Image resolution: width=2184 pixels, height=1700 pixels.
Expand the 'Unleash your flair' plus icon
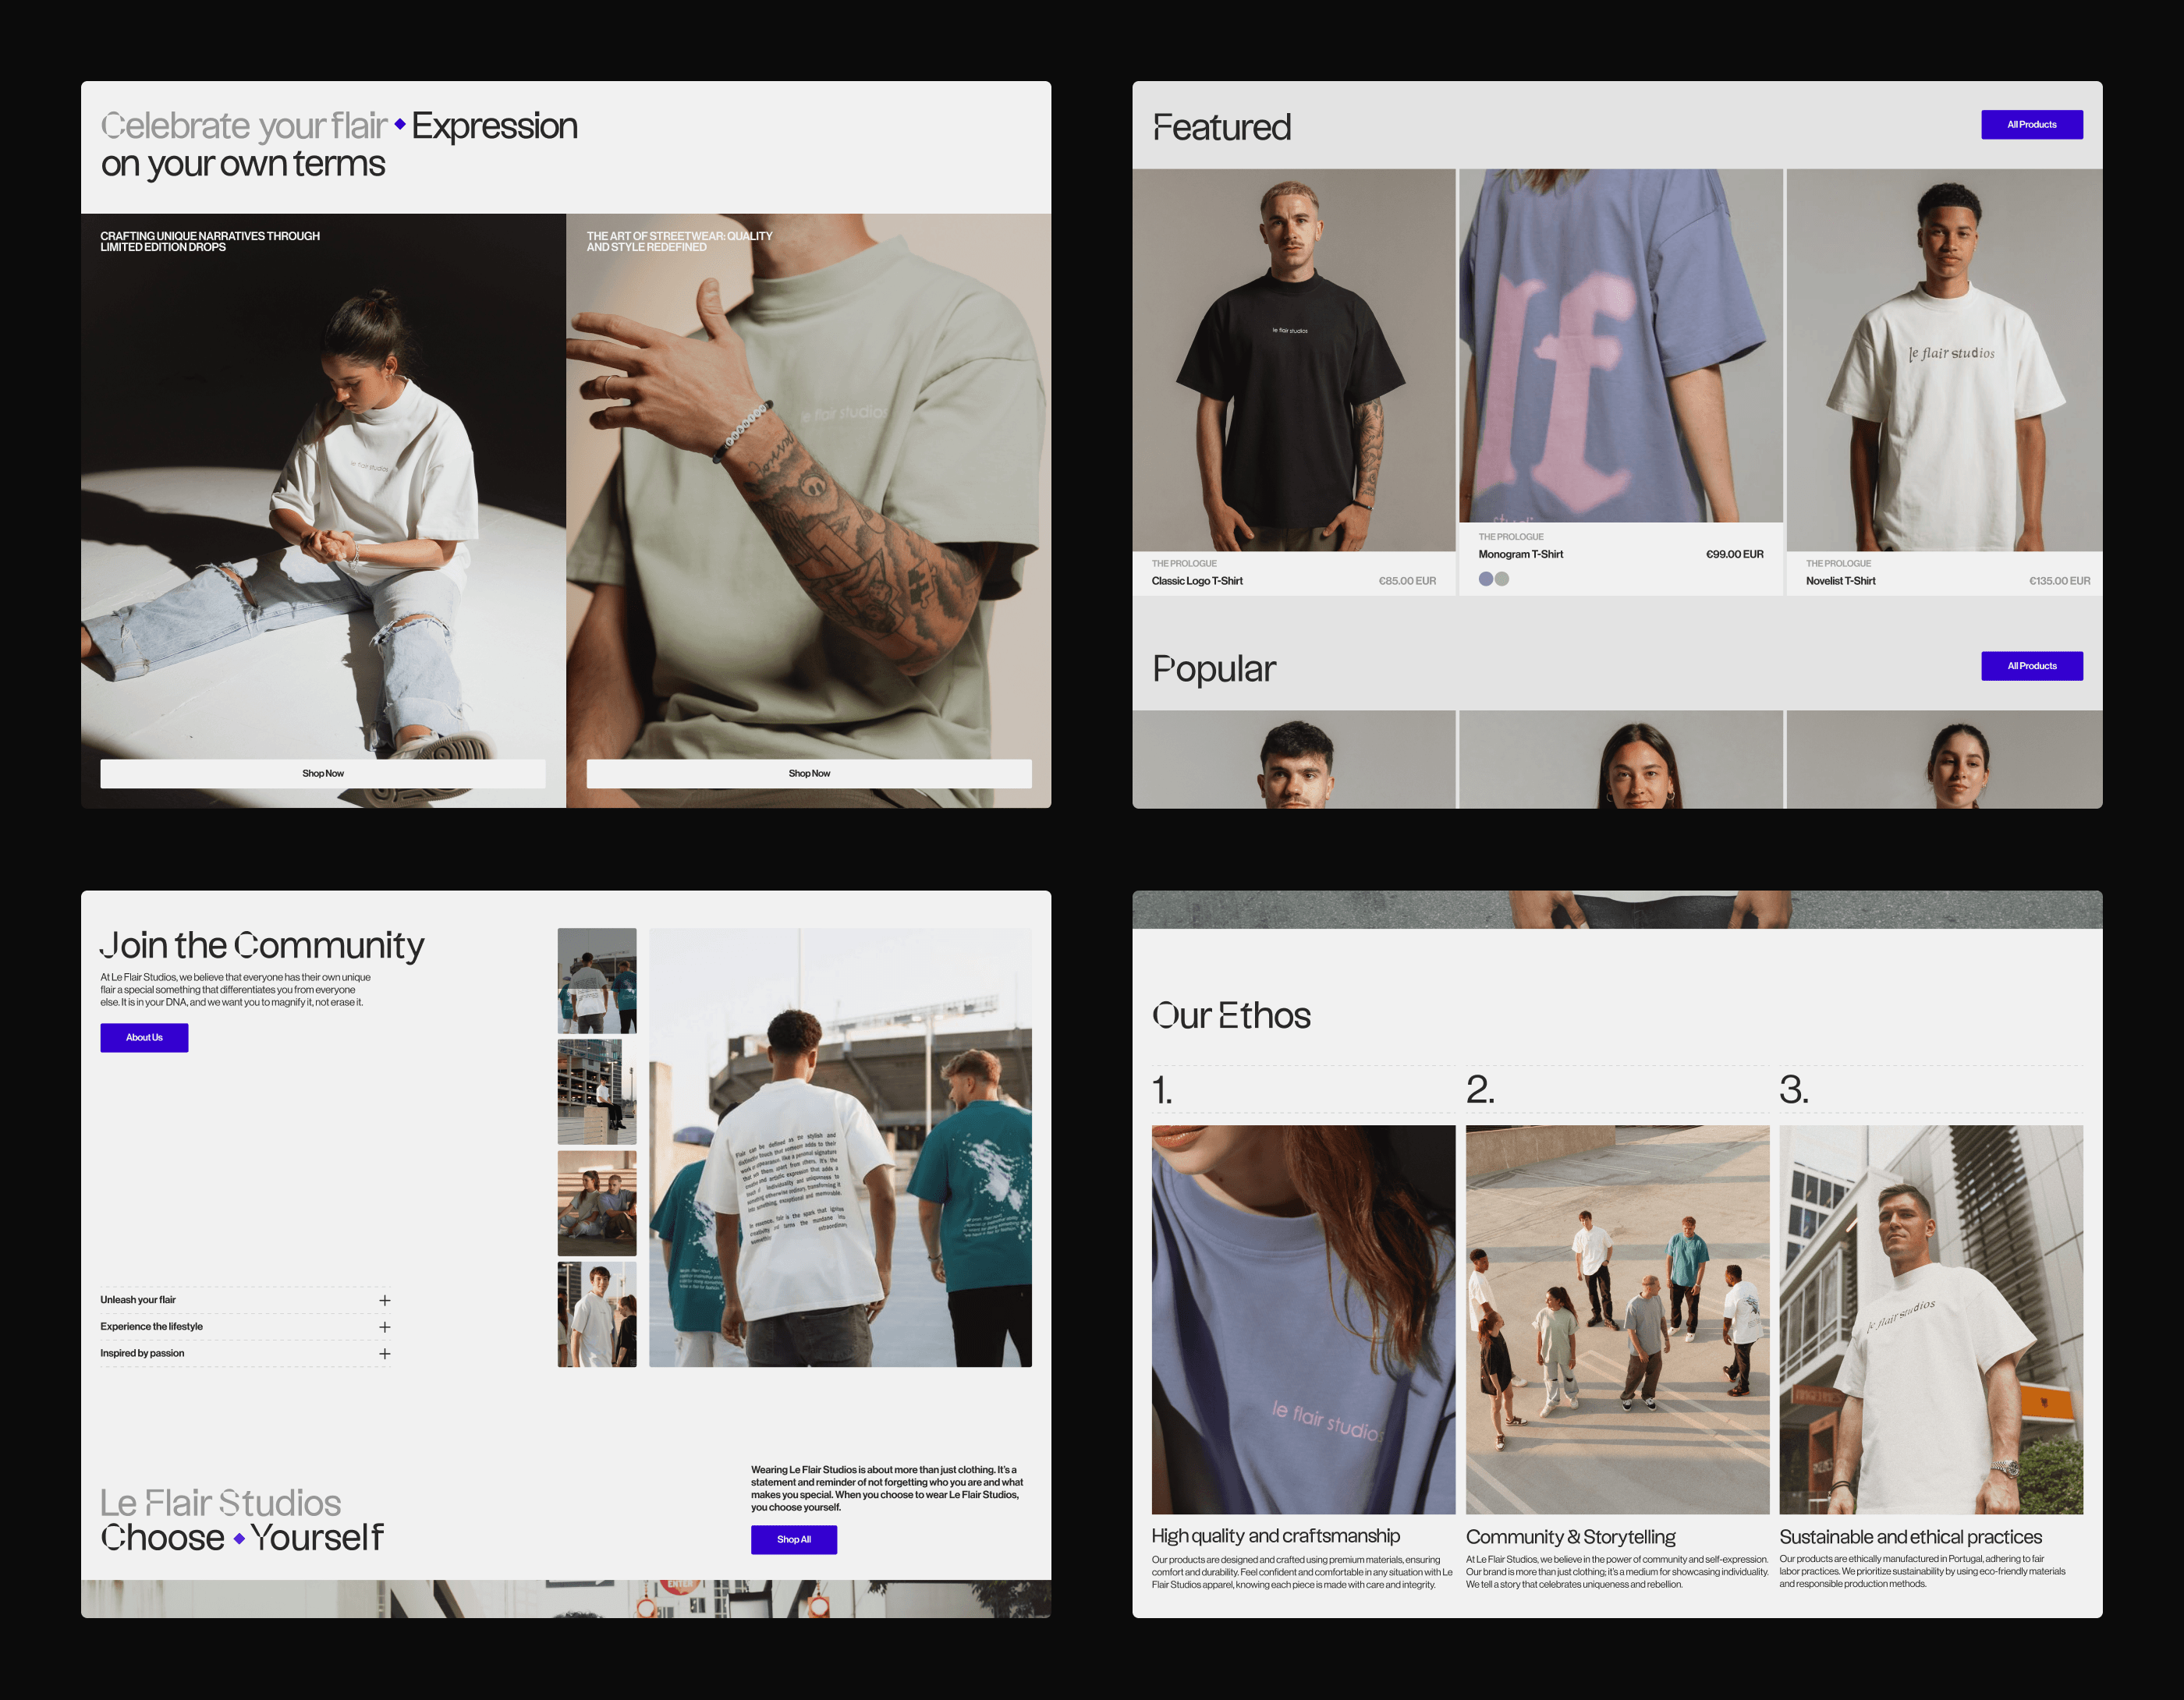[x=385, y=1300]
